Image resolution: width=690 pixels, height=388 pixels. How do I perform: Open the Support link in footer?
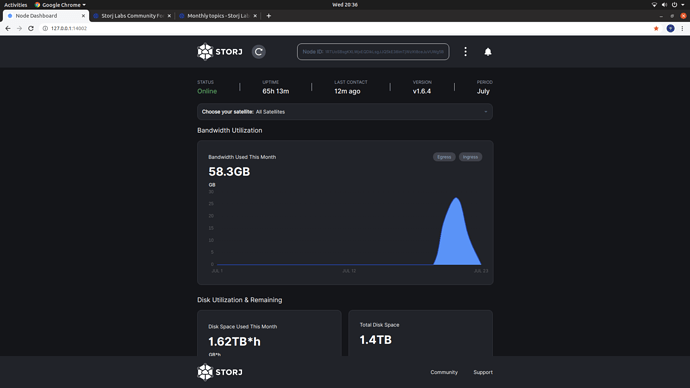(483, 372)
